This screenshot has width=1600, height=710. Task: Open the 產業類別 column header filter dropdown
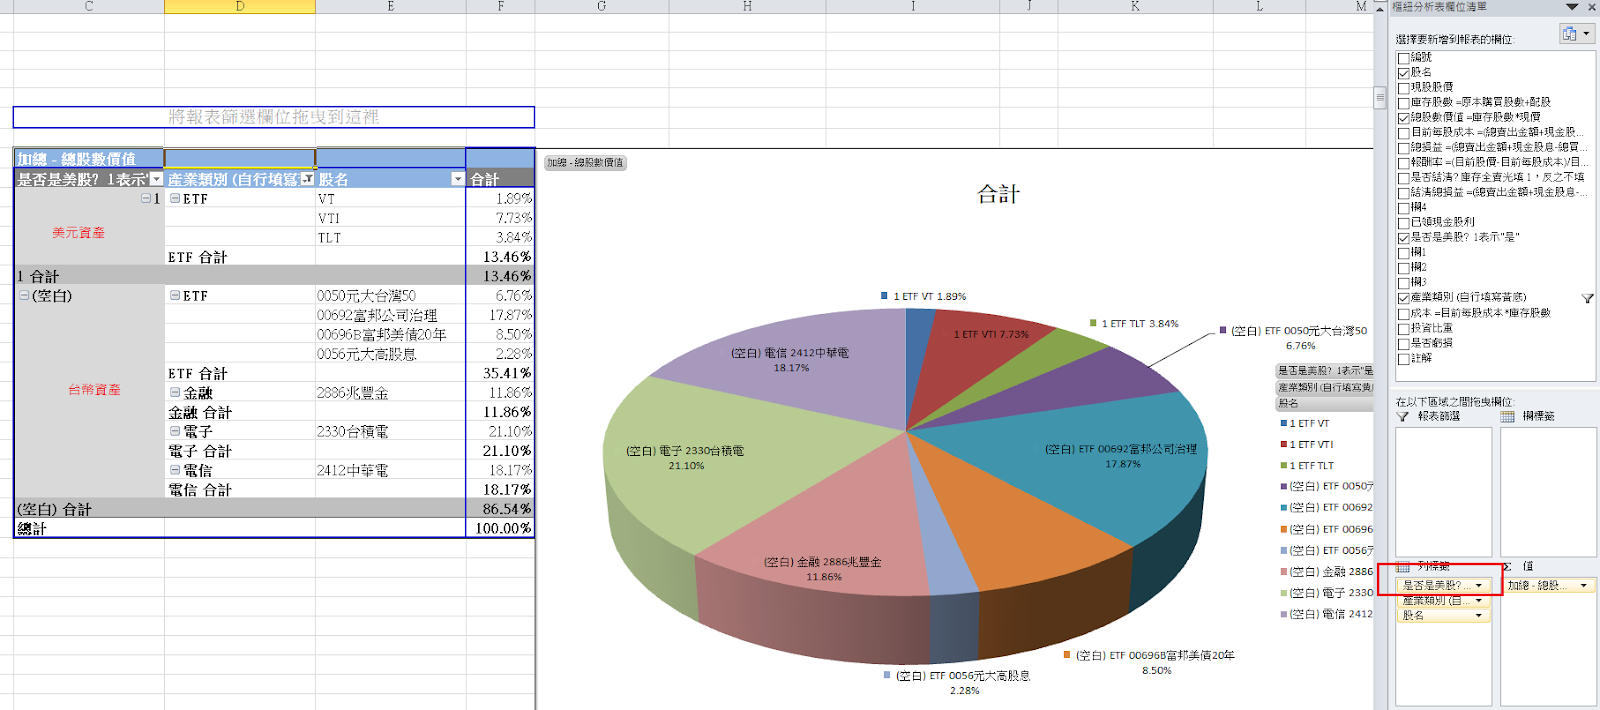pyautogui.click(x=307, y=179)
